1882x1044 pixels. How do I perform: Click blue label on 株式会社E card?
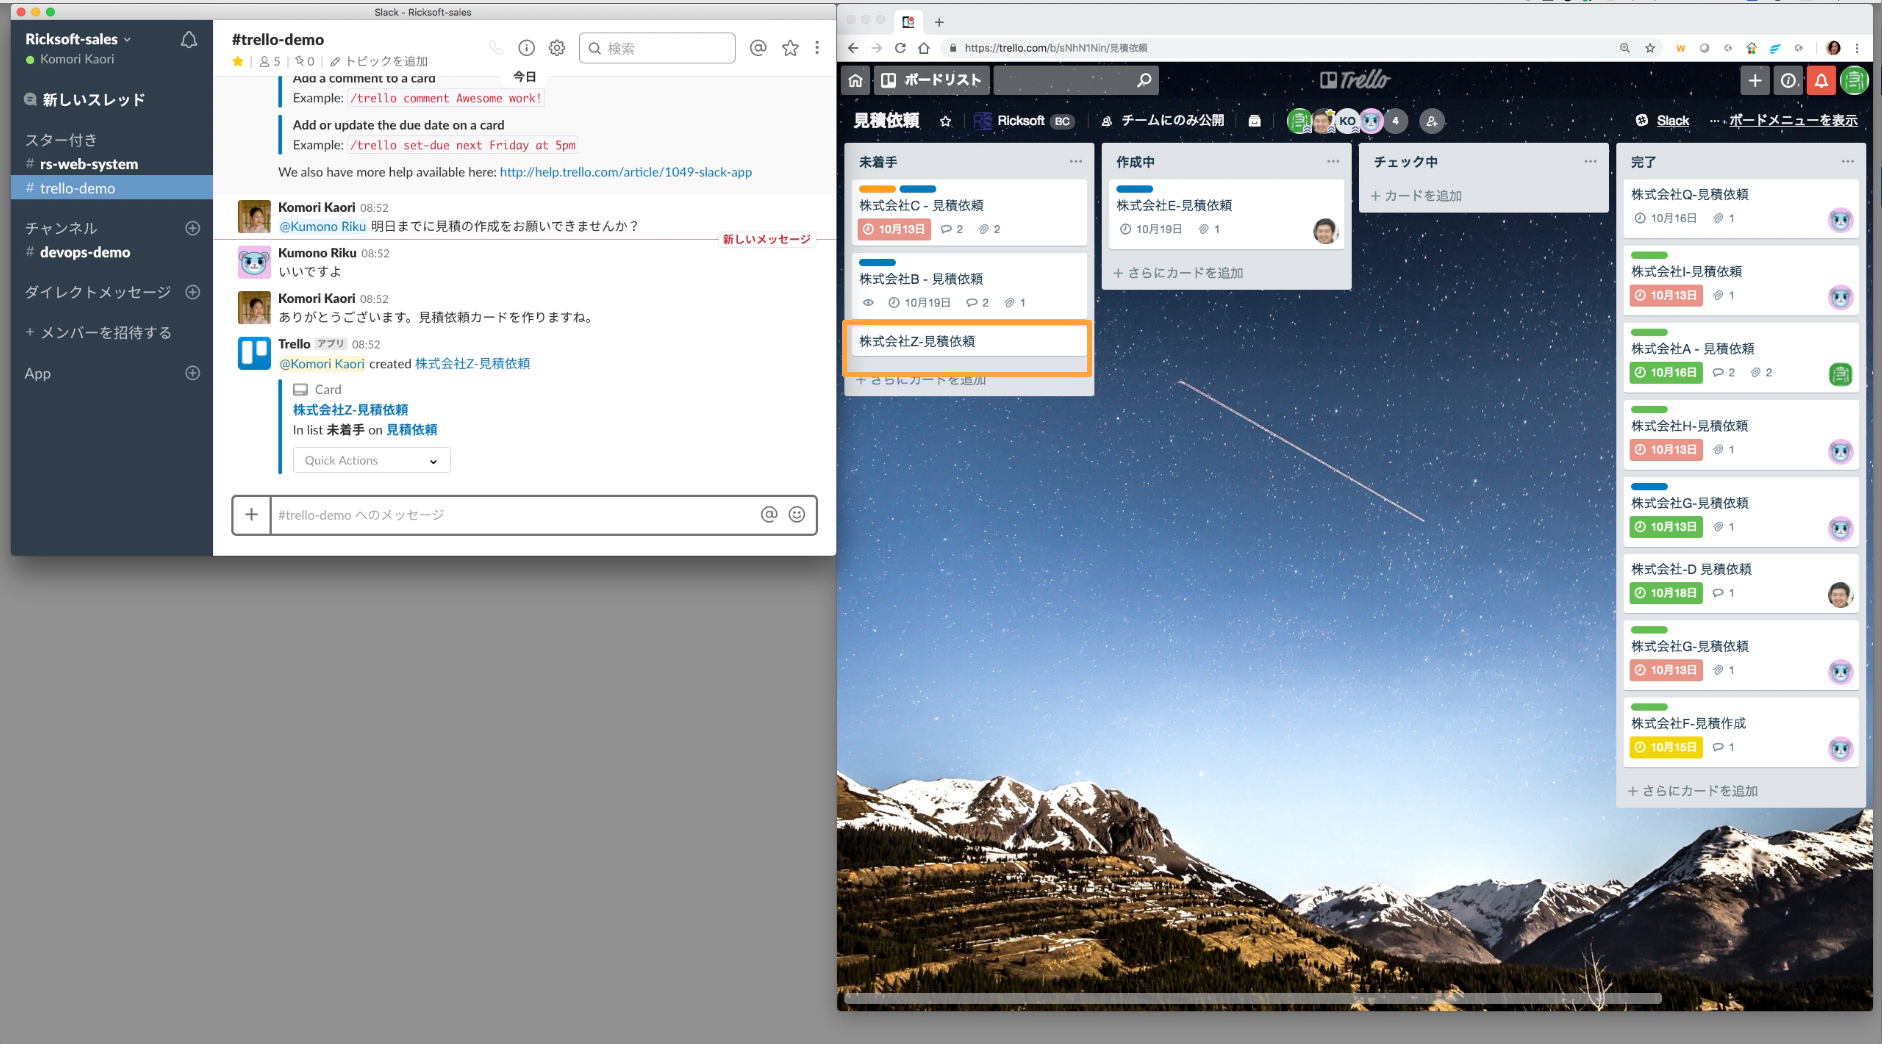click(1134, 189)
